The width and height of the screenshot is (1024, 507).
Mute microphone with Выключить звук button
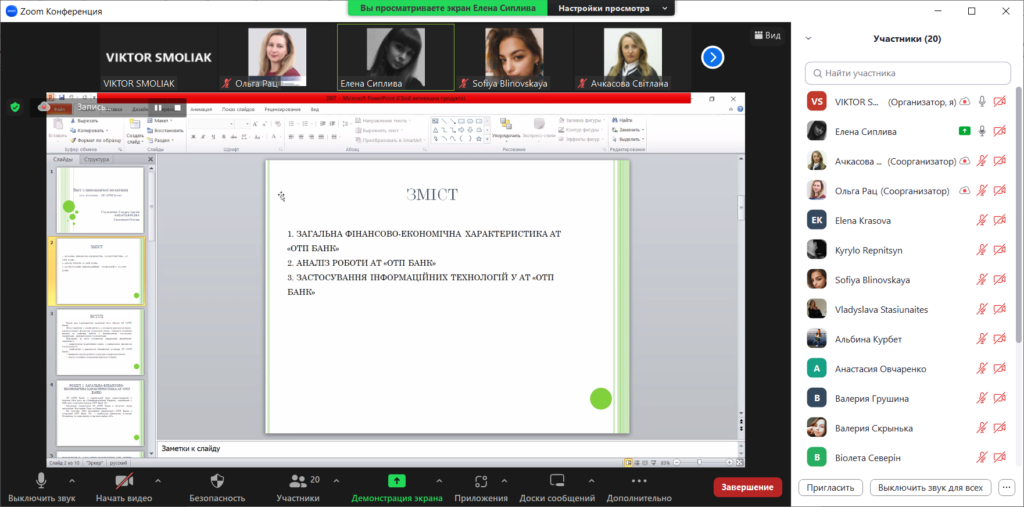(x=41, y=487)
